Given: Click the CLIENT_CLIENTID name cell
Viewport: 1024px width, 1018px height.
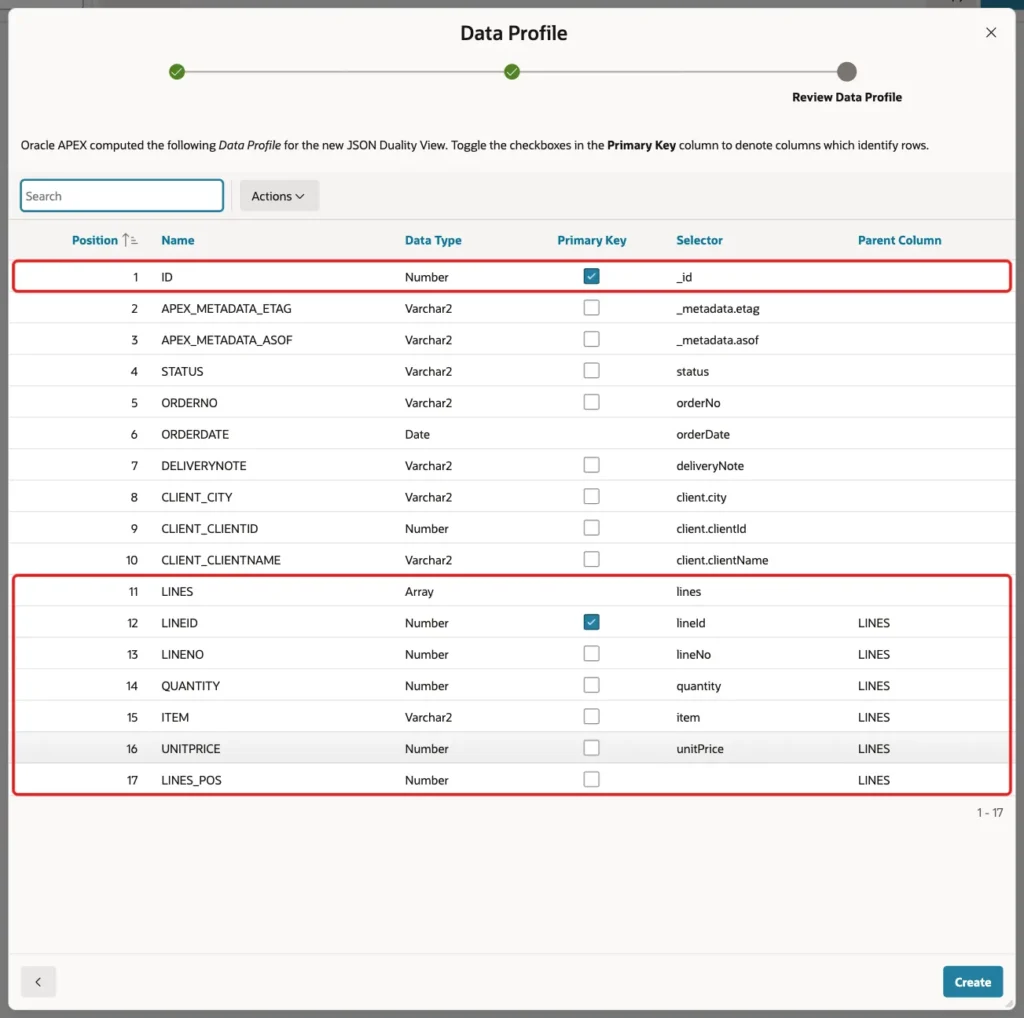Looking at the screenshot, I should click(210, 528).
